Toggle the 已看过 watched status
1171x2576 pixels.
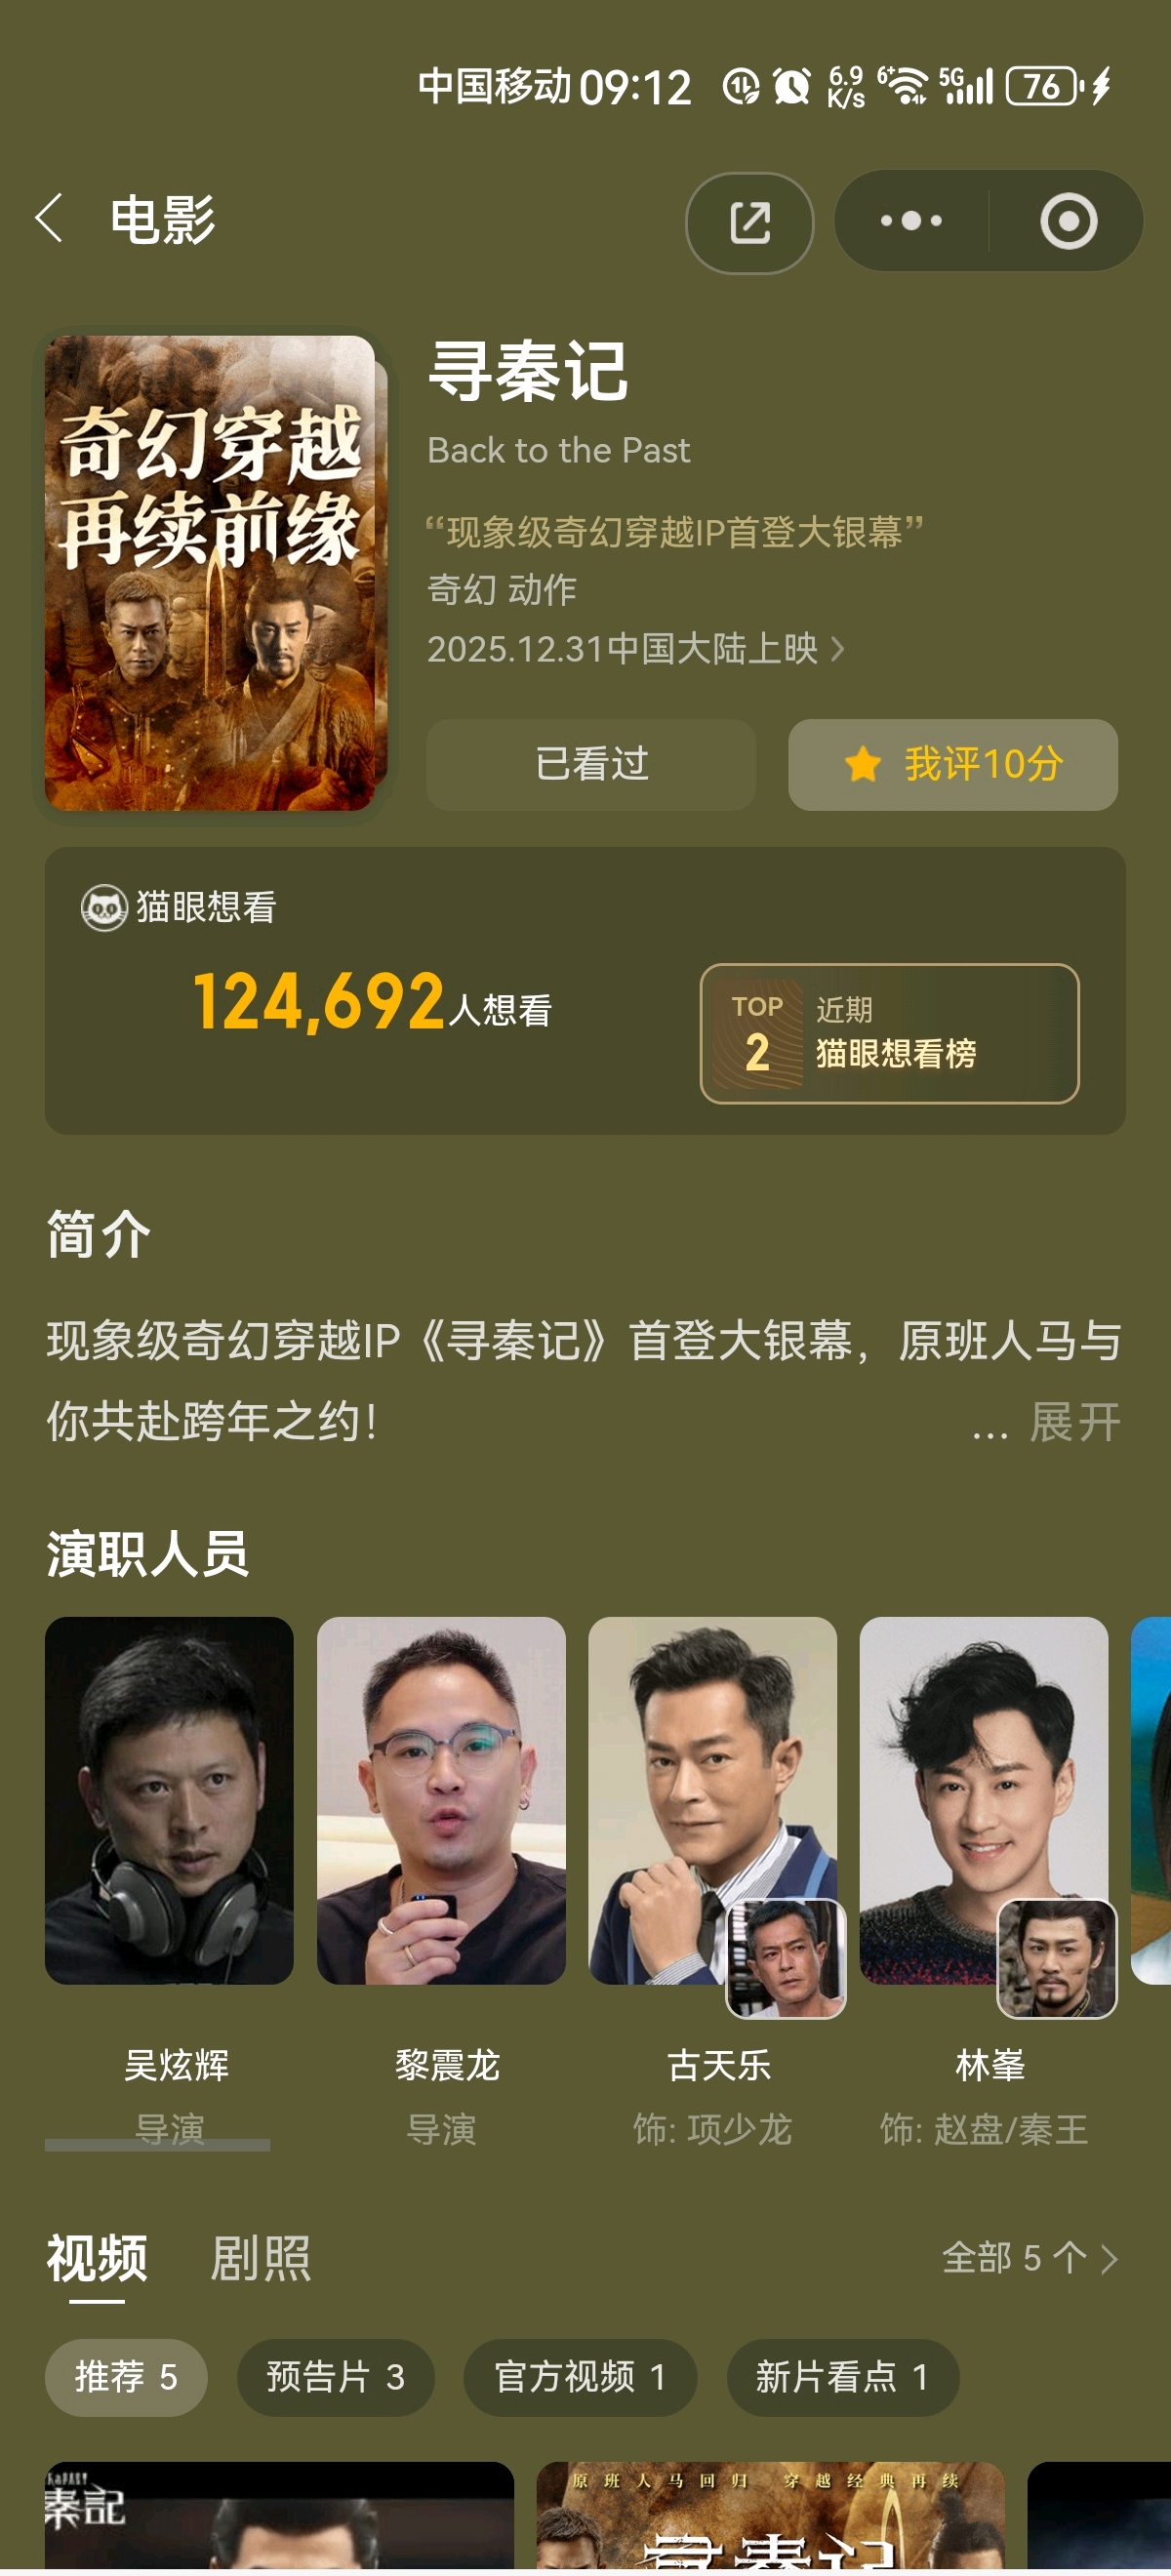point(591,765)
